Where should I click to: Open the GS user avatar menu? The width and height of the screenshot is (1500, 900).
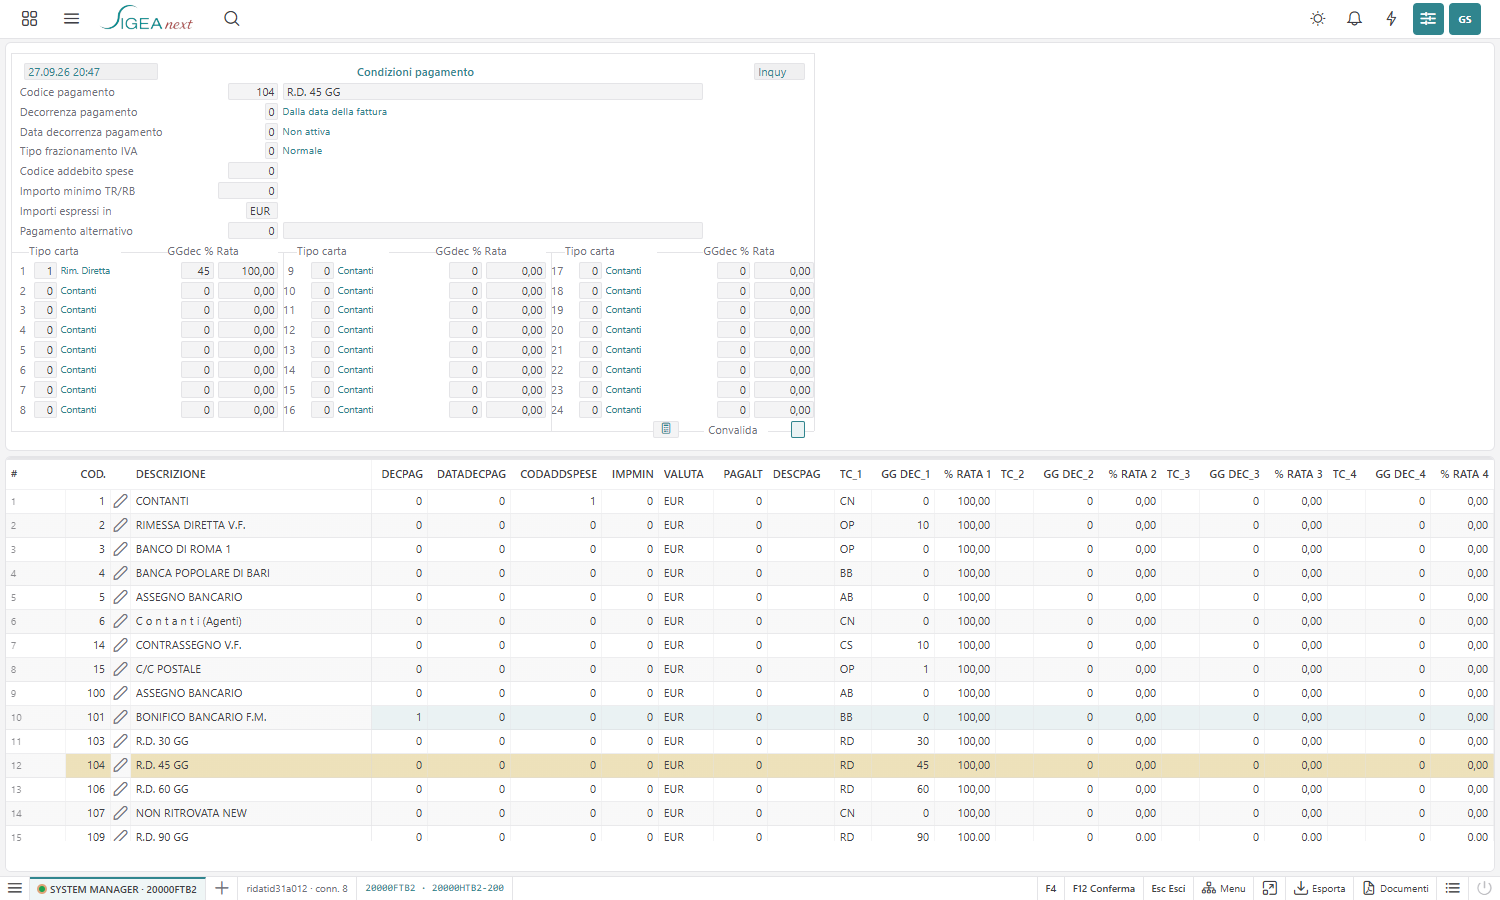pos(1465,19)
